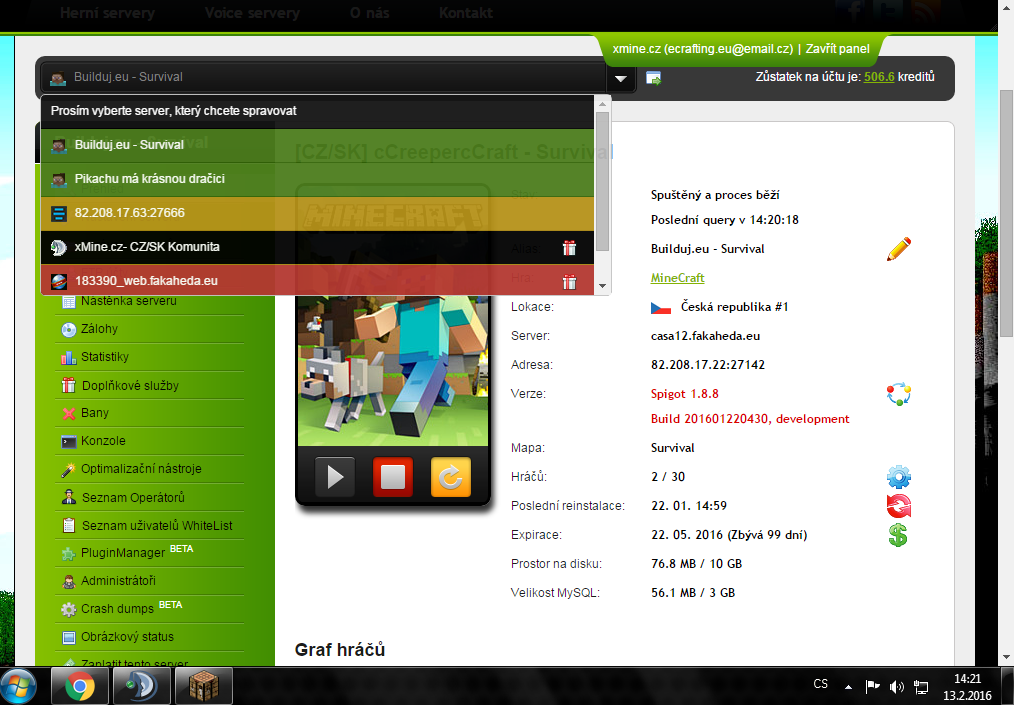
Task: Click the dropdown list scroll-up arrow
Action: point(603,103)
